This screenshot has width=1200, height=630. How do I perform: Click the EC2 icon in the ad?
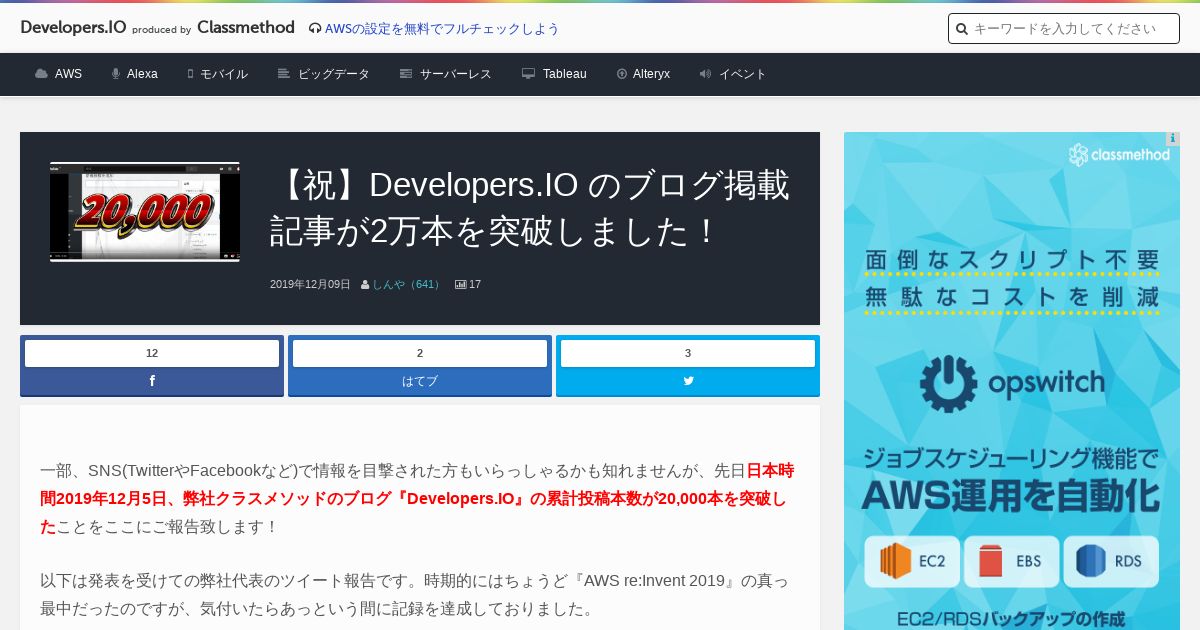pyautogui.click(x=913, y=561)
